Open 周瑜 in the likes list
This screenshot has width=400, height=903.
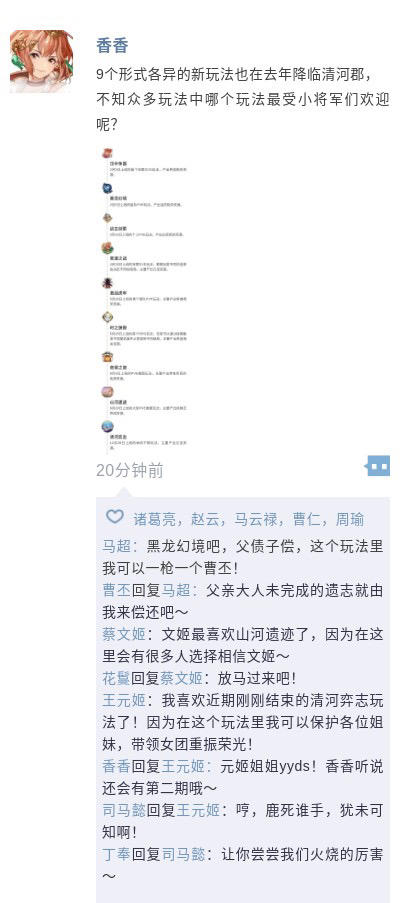click(x=350, y=519)
